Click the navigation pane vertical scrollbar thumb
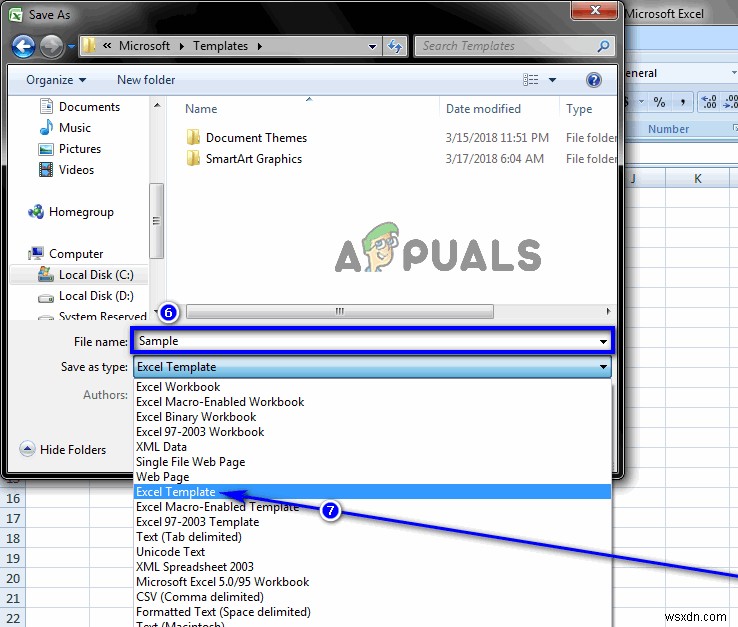 click(x=156, y=221)
